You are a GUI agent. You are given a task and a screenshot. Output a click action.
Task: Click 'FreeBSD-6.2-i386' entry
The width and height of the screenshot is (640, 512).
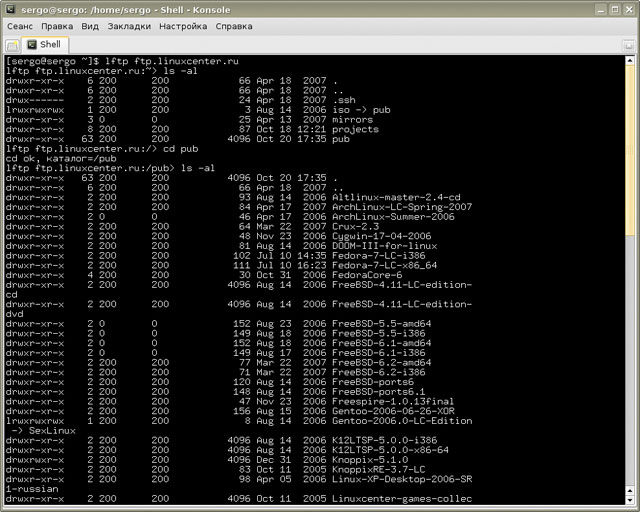pyautogui.click(x=379, y=372)
